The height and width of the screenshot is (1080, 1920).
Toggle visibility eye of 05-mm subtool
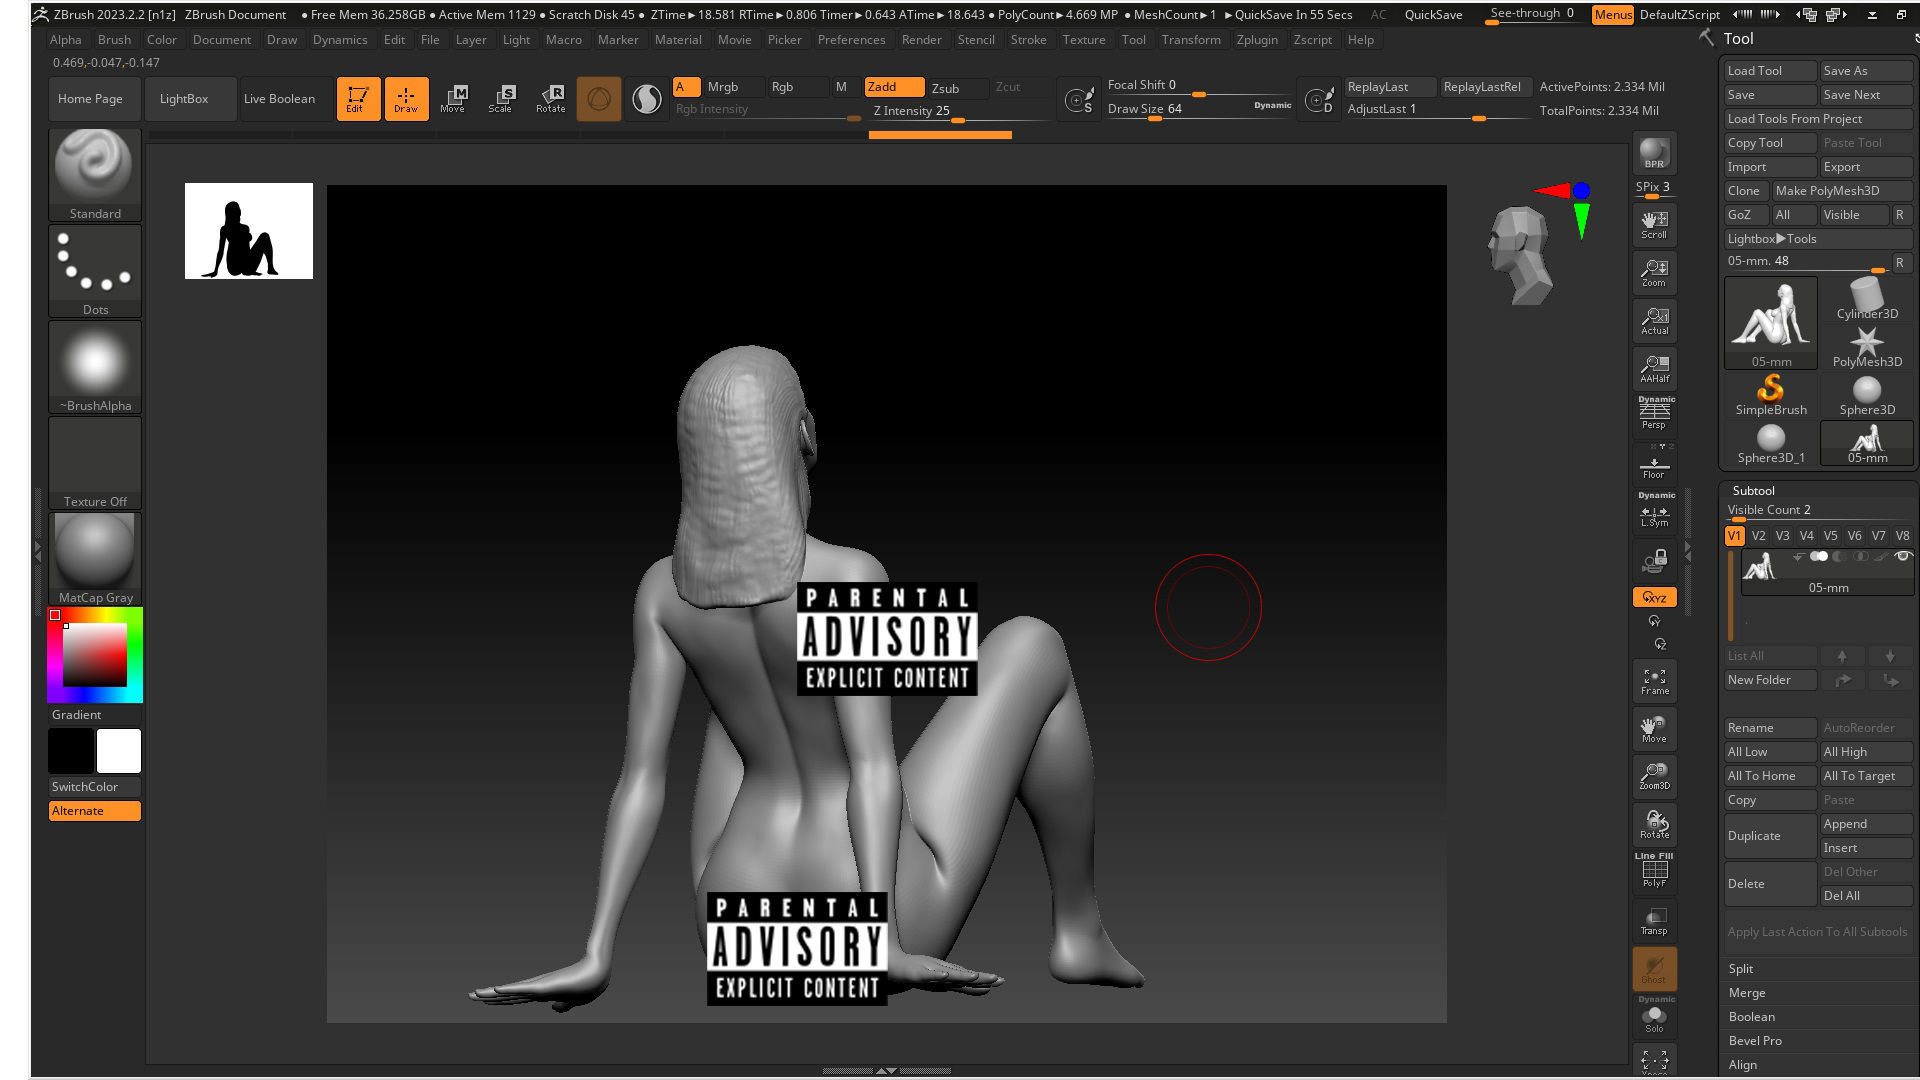click(1903, 556)
